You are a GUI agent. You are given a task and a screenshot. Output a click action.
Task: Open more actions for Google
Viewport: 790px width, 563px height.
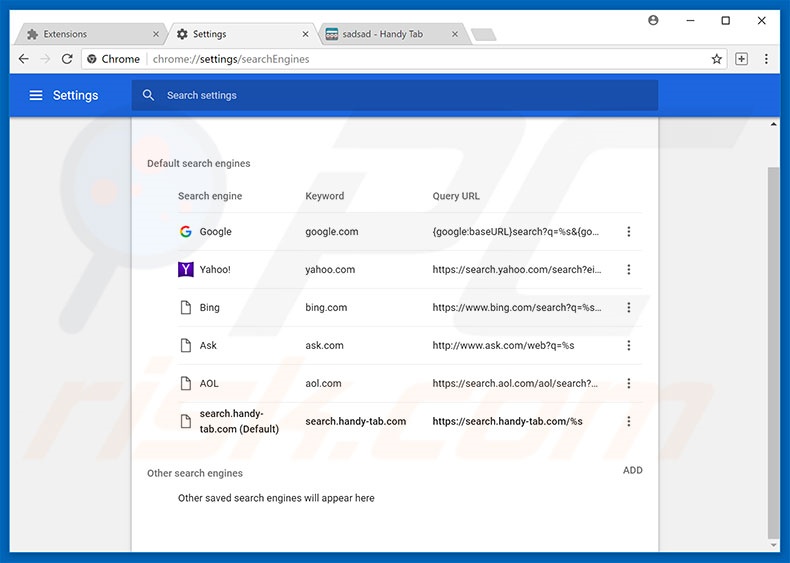click(x=629, y=231)
